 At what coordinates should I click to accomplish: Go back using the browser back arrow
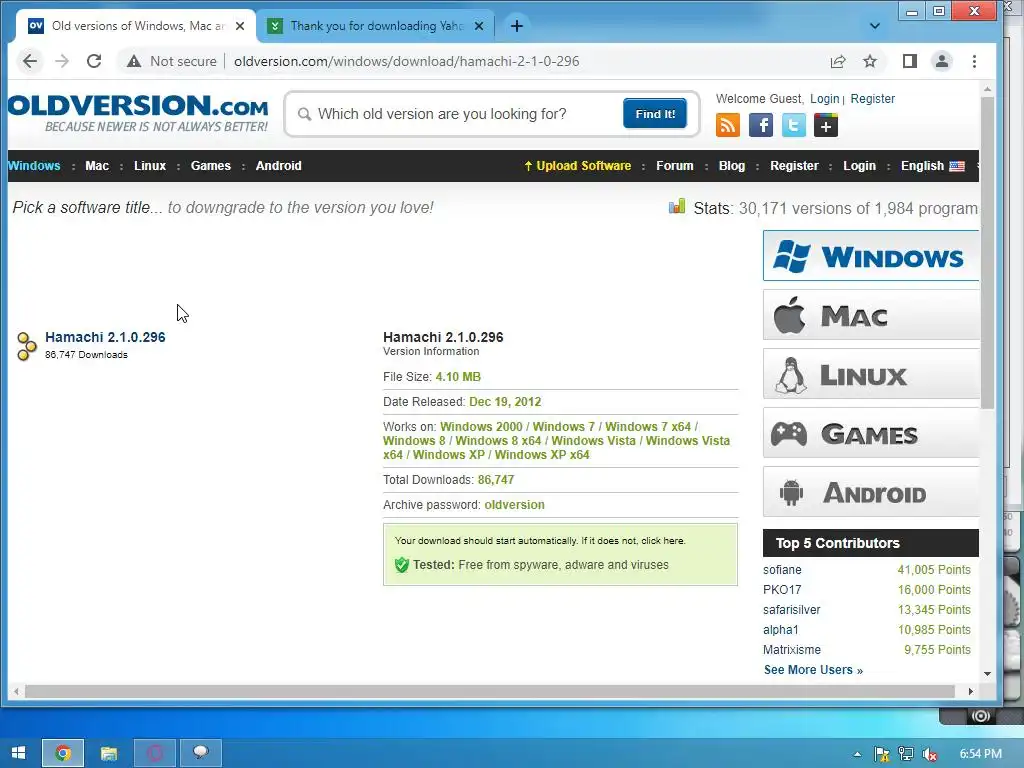[x=30, y=61]
